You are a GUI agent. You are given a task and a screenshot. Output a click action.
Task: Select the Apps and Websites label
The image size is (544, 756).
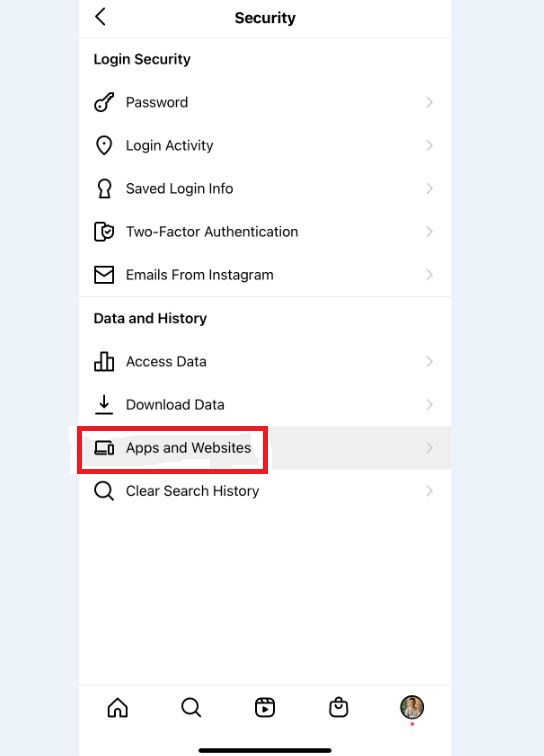click(189, 448)
